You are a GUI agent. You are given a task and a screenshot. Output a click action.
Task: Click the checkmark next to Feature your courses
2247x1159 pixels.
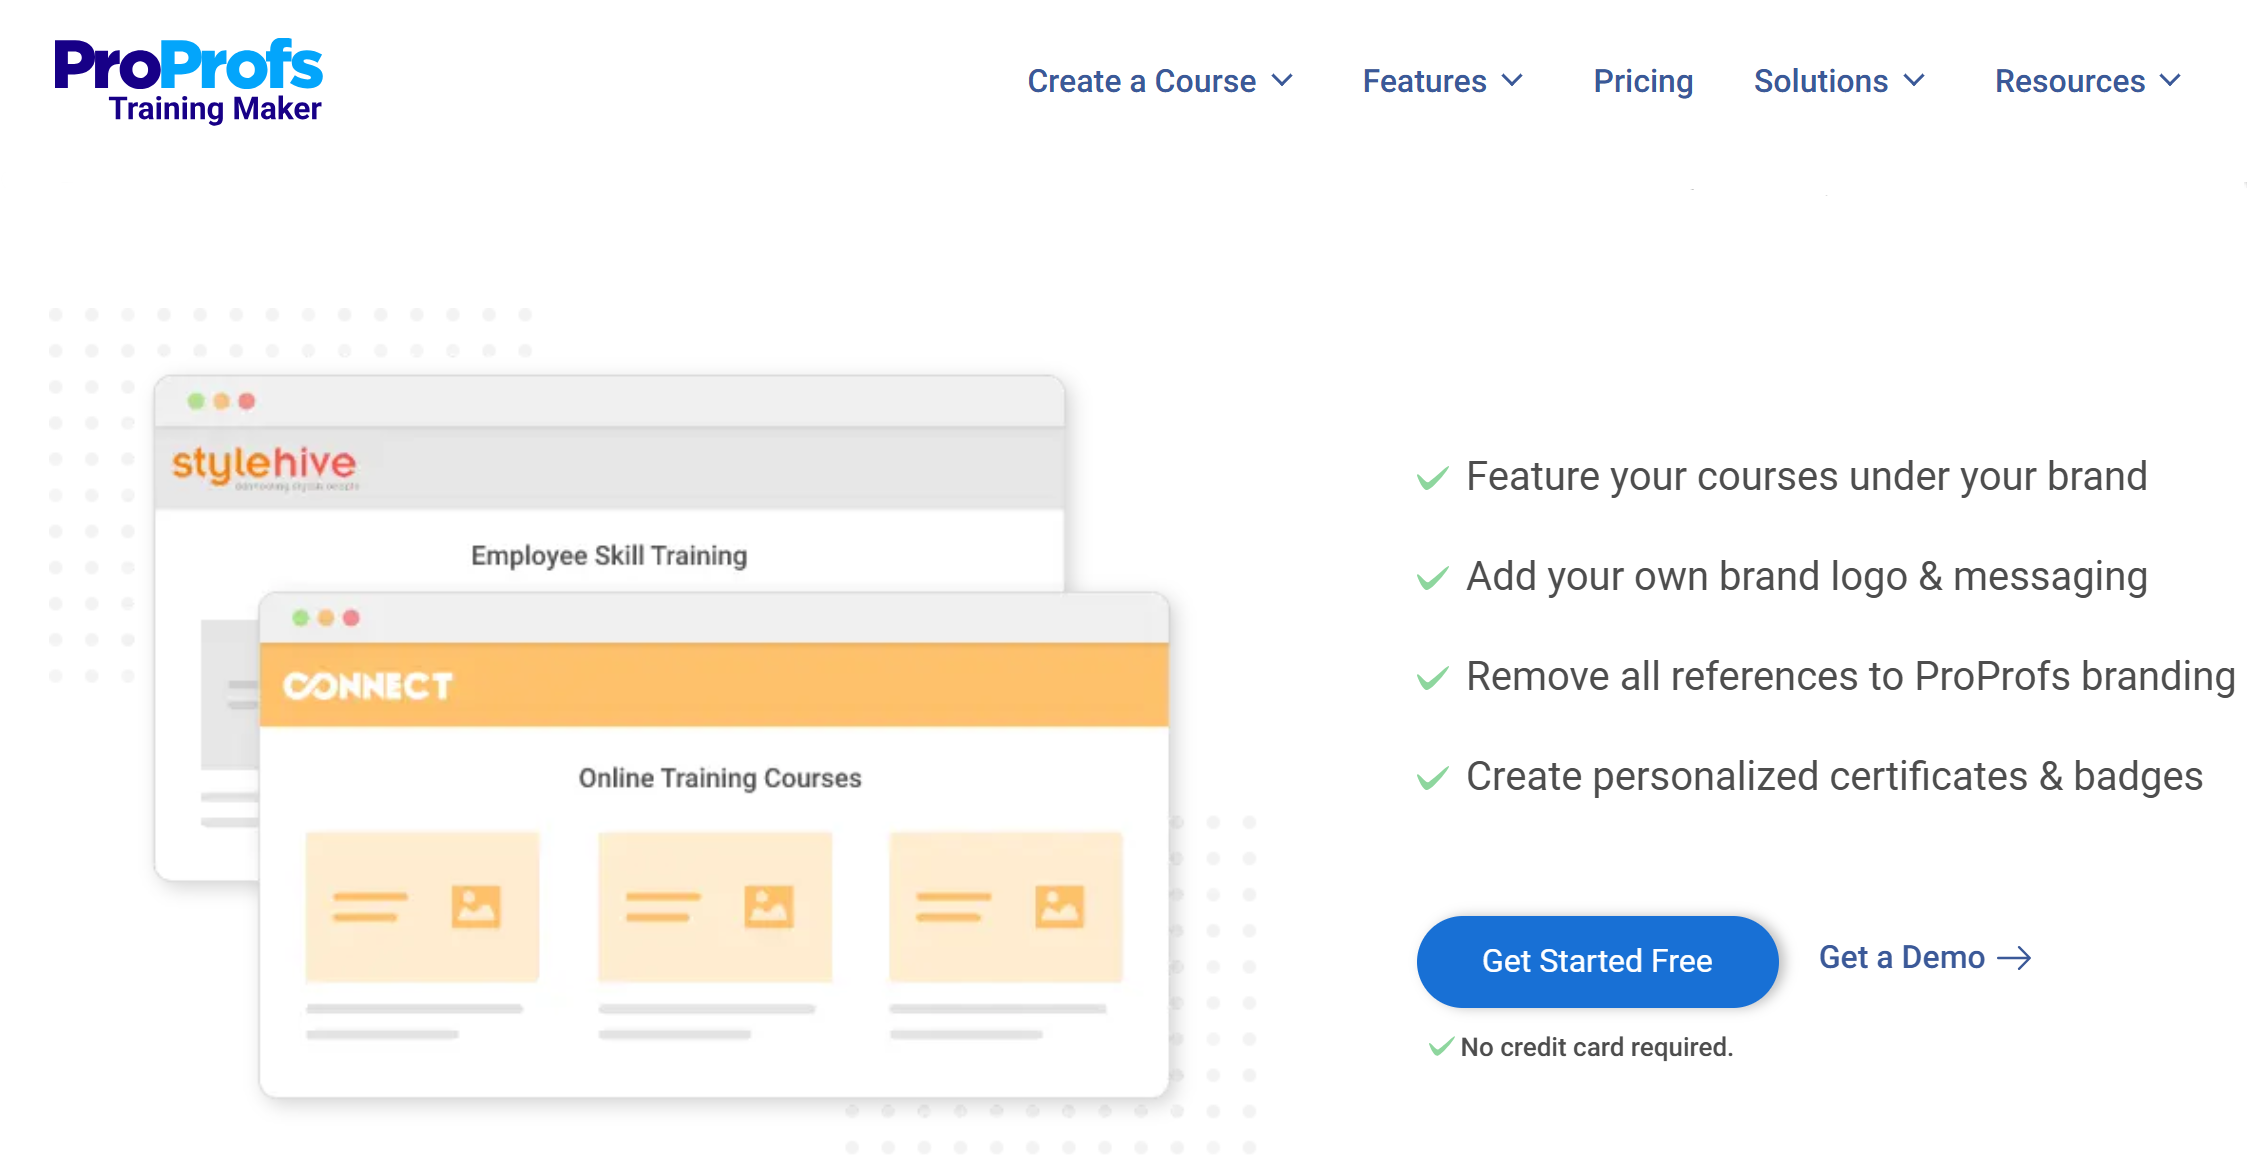[1432, 478]
